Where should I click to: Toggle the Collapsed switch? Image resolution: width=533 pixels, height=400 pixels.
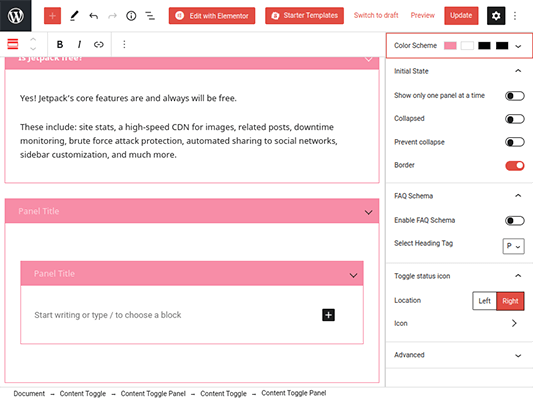tap(515, 119)
